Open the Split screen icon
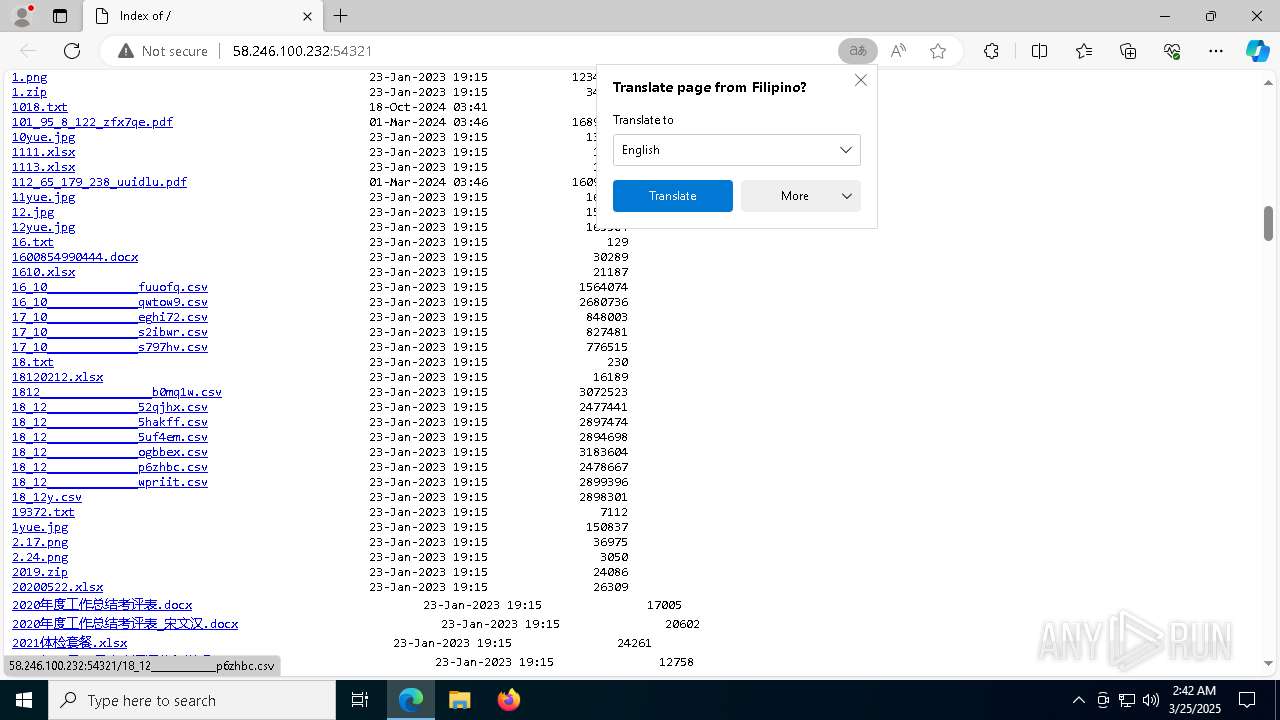The height and width of the screenshot is (720, 1280). 1039,51
